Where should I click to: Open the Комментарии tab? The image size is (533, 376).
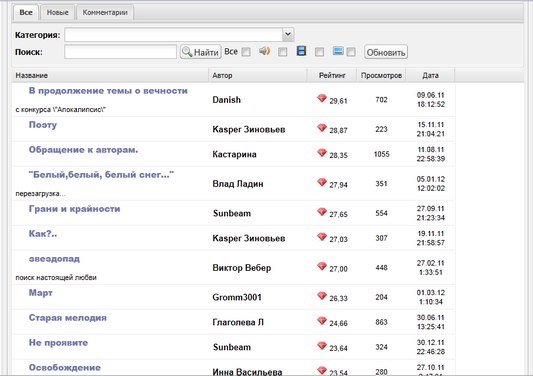[x=105, y=13]
